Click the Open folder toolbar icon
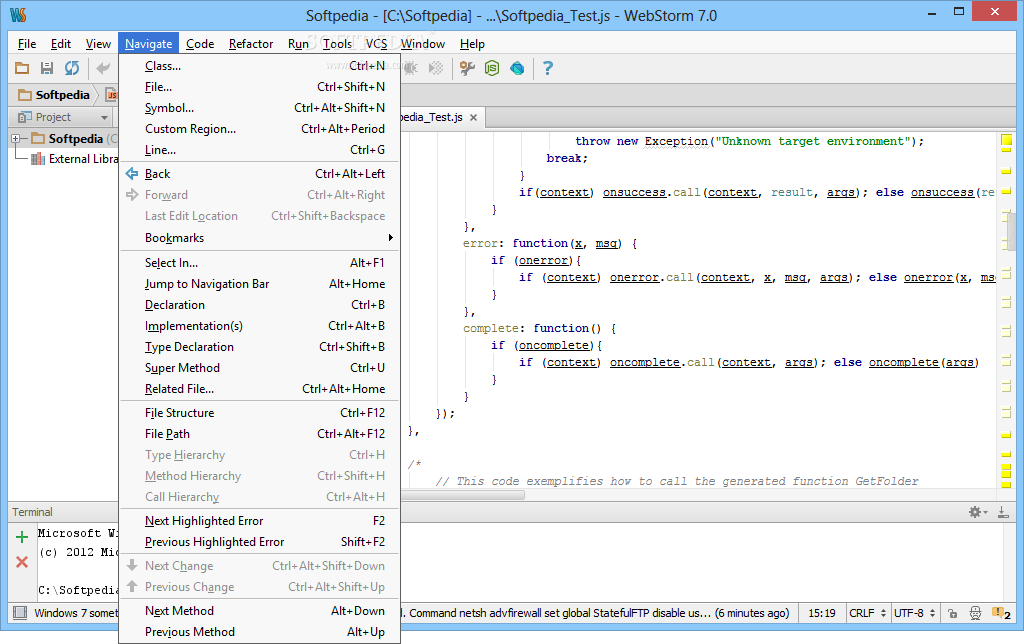1024x644 pixels. [x=22, y=68]
